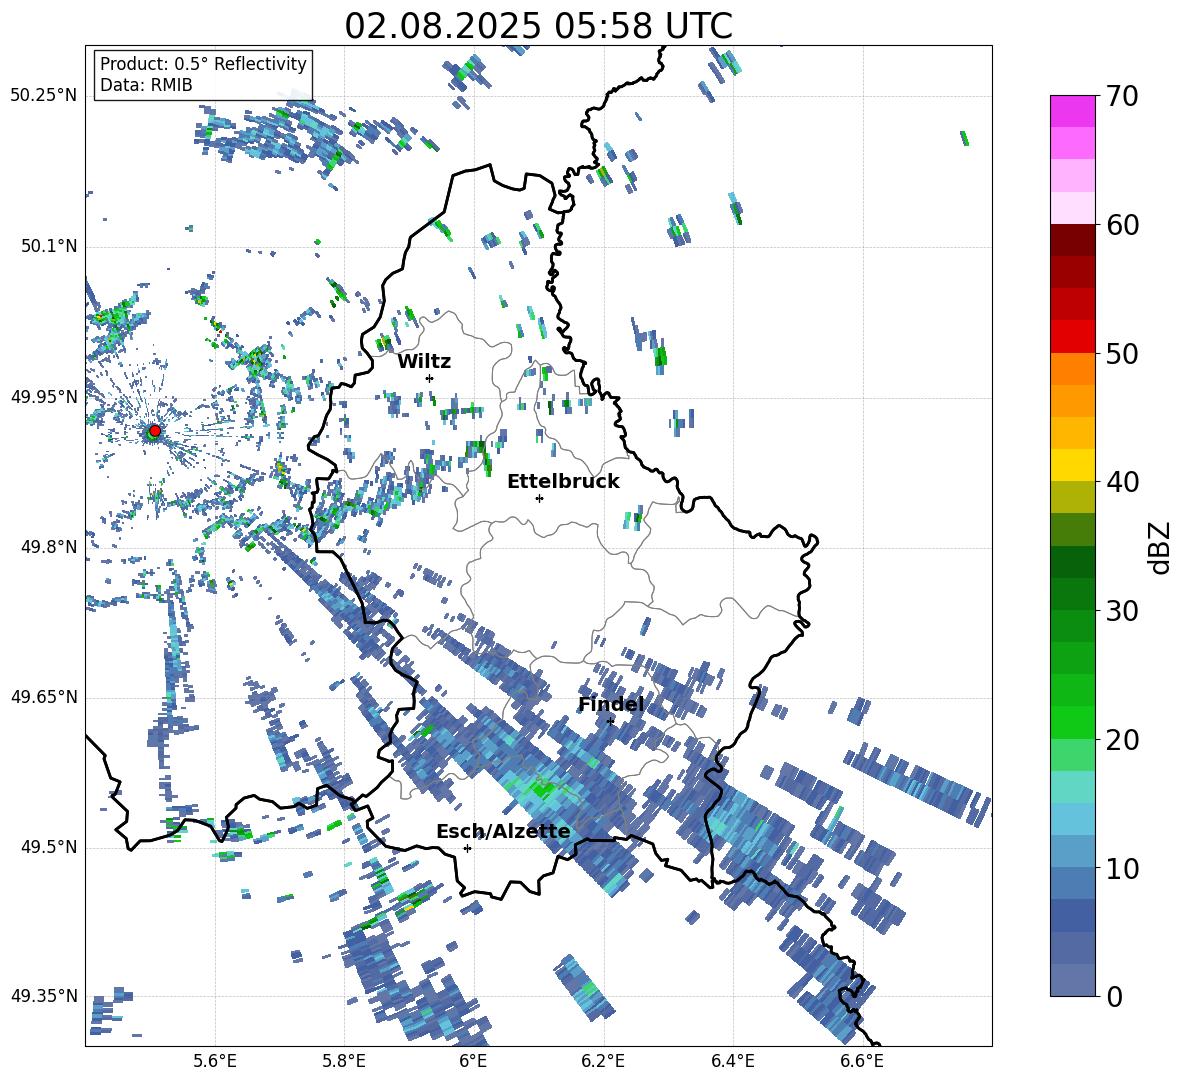
Task: Click the Data: RMIB text
Action: 146,85
